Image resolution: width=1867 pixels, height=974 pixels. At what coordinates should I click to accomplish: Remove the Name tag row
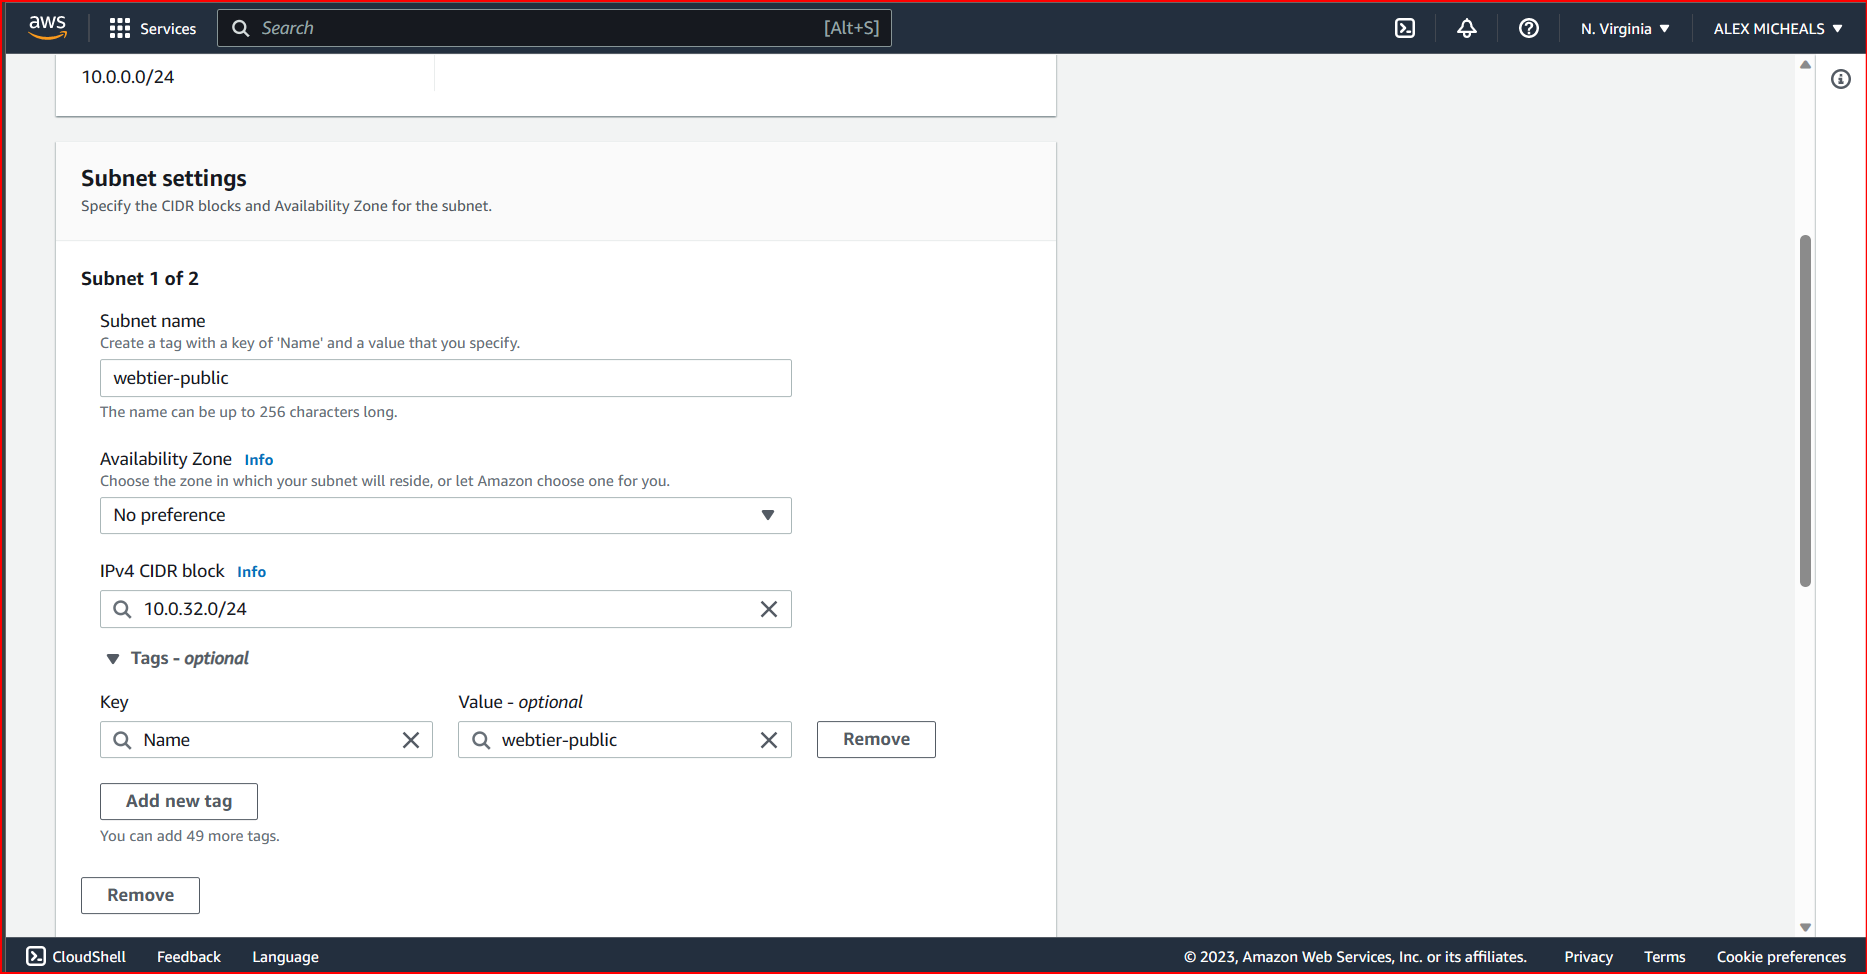[875, 739]
